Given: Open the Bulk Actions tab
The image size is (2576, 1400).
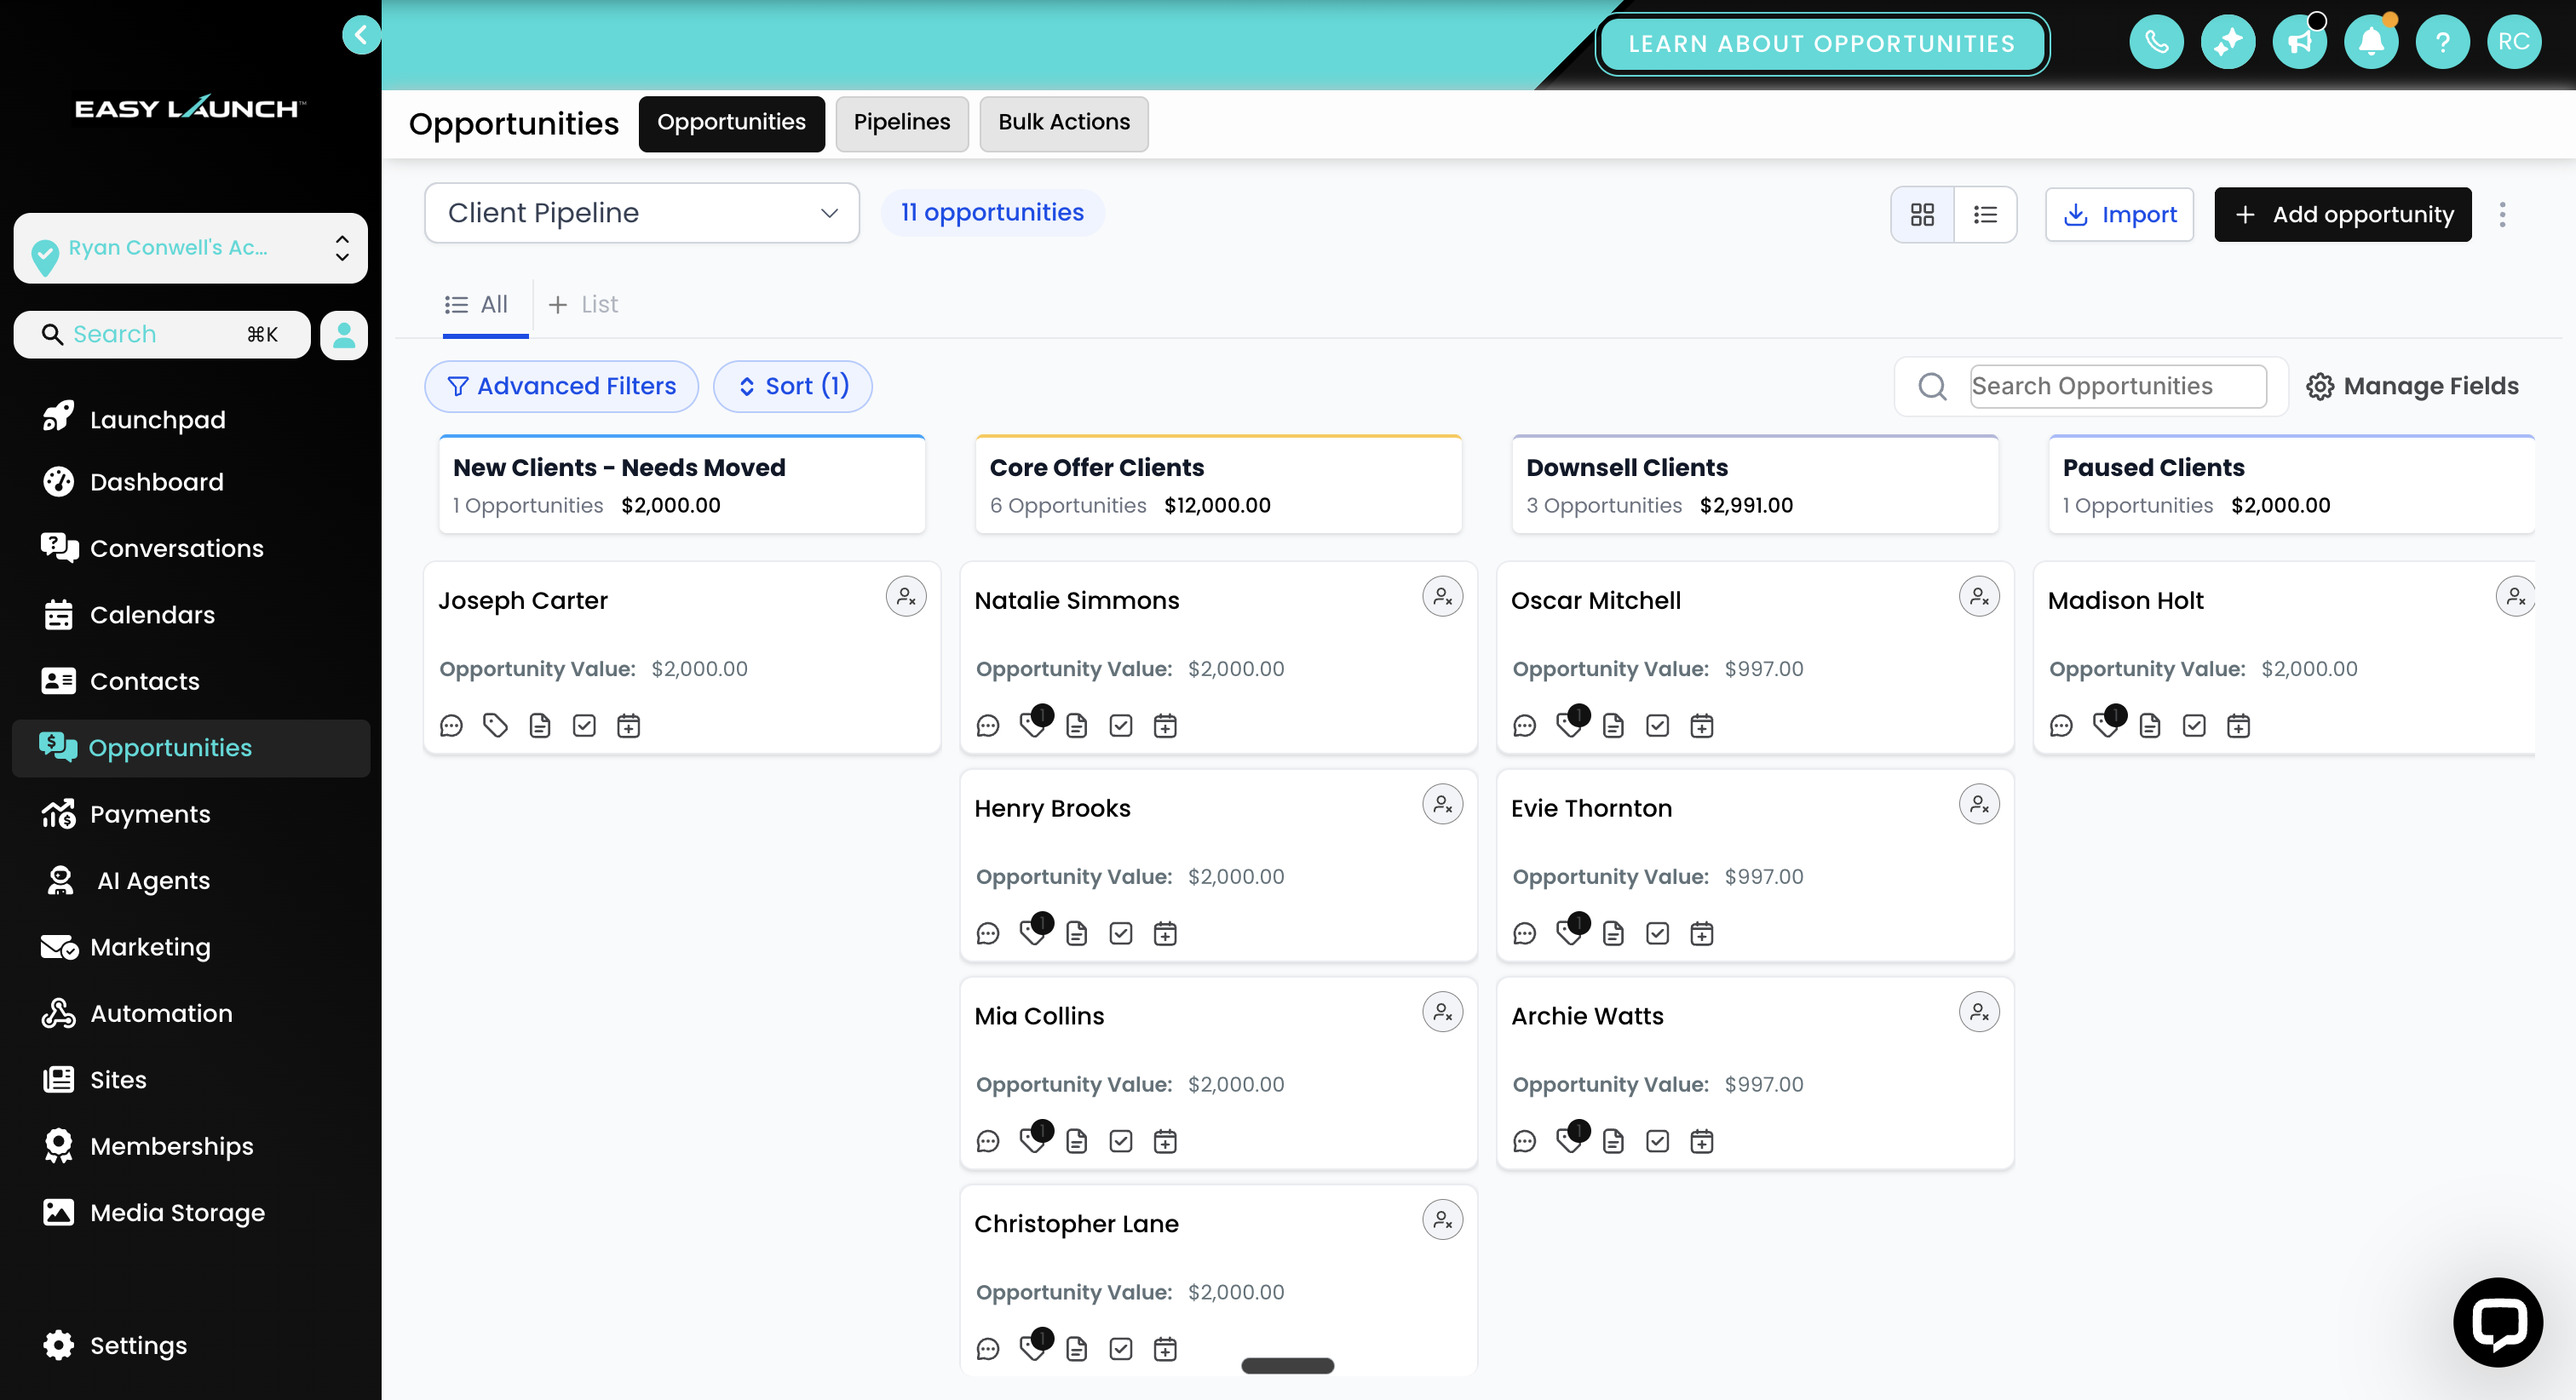Looking at the screenshot, I should click(1063, 123).
